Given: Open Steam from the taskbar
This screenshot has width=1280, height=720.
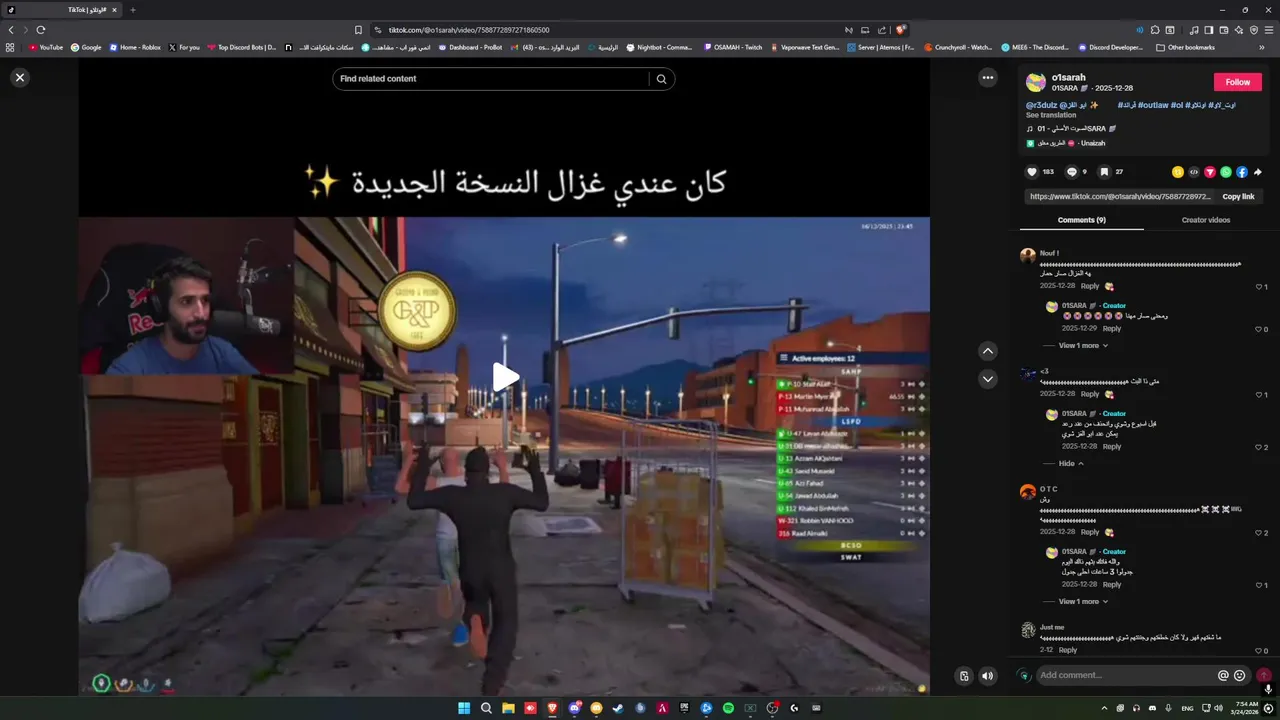Looking at the screenshot, I should tap(618, 708).
